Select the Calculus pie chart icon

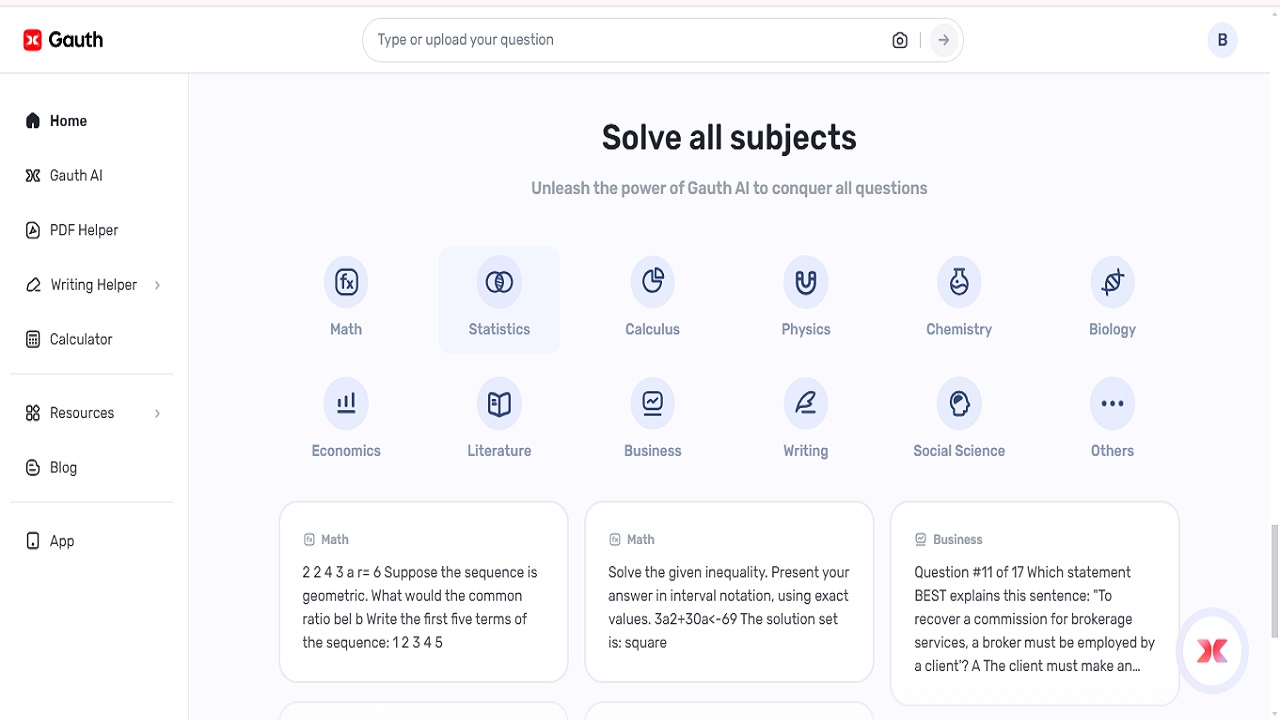tap(653, 283)
